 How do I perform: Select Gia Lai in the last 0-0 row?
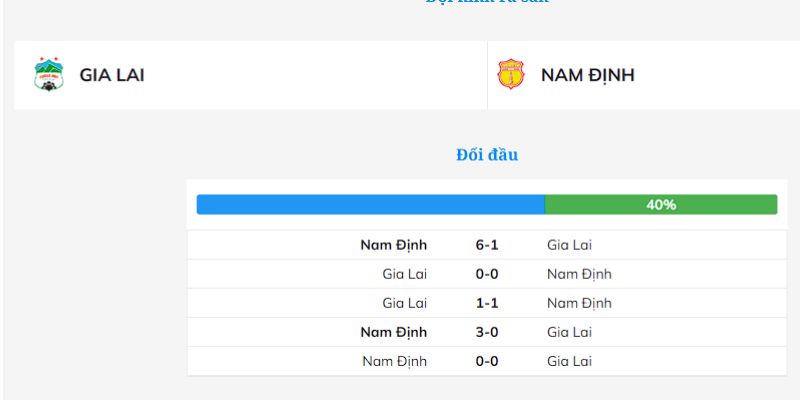570,361
